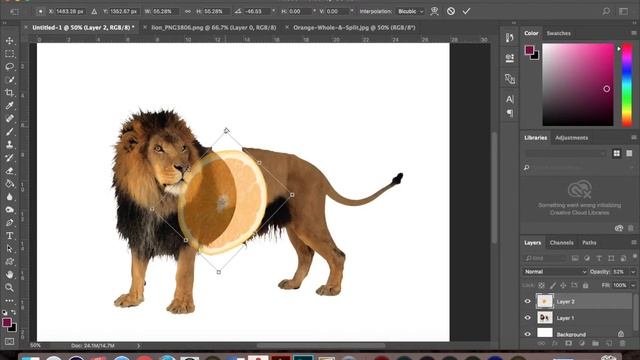The height and width of the screenshot is (360, 640).
Task: Hide the Background layer
Action: coord(527,334)
